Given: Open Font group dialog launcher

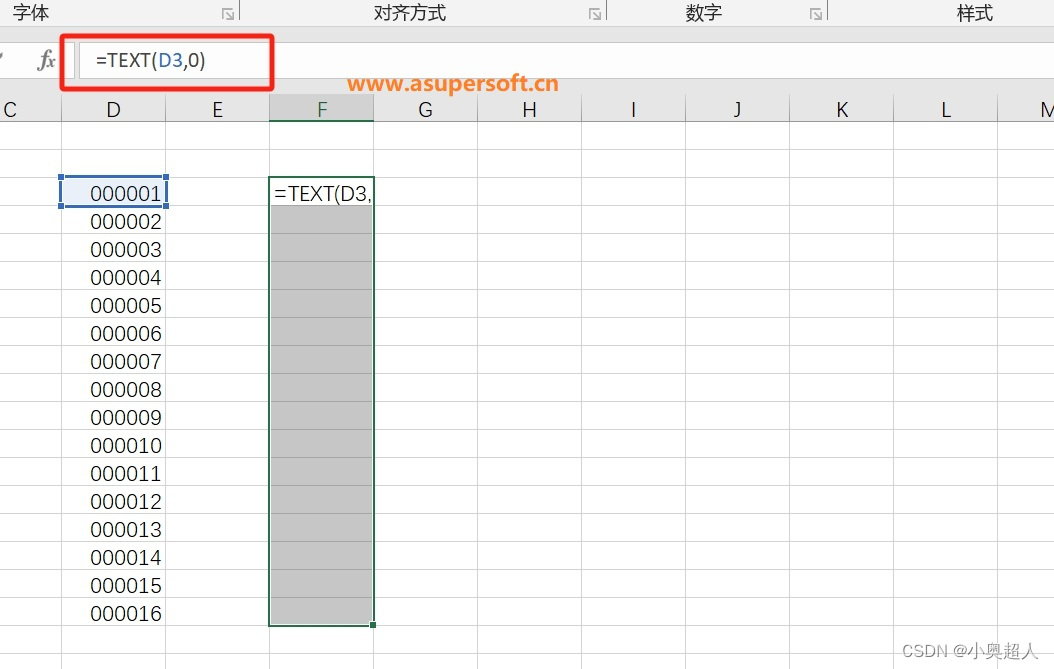Looking at the screenshot, I should click(228, 14).
